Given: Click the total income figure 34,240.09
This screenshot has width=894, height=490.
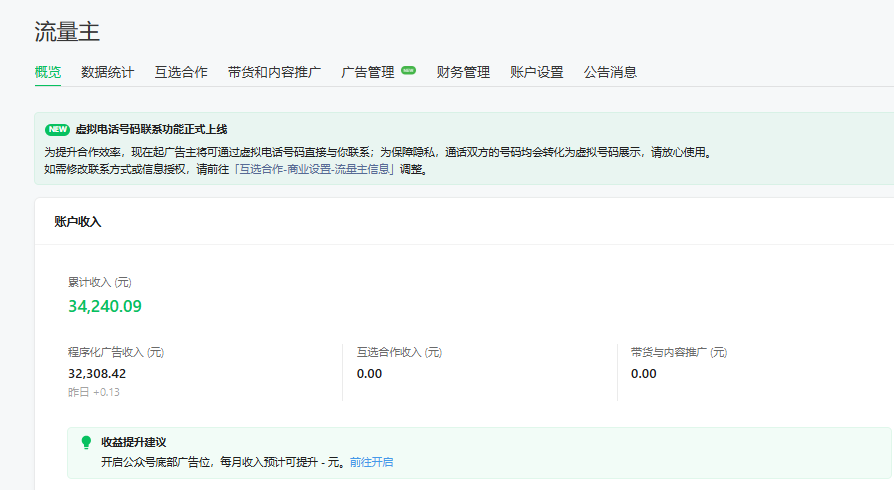Looking at the screenshot, I should click(x=105, y=306).
